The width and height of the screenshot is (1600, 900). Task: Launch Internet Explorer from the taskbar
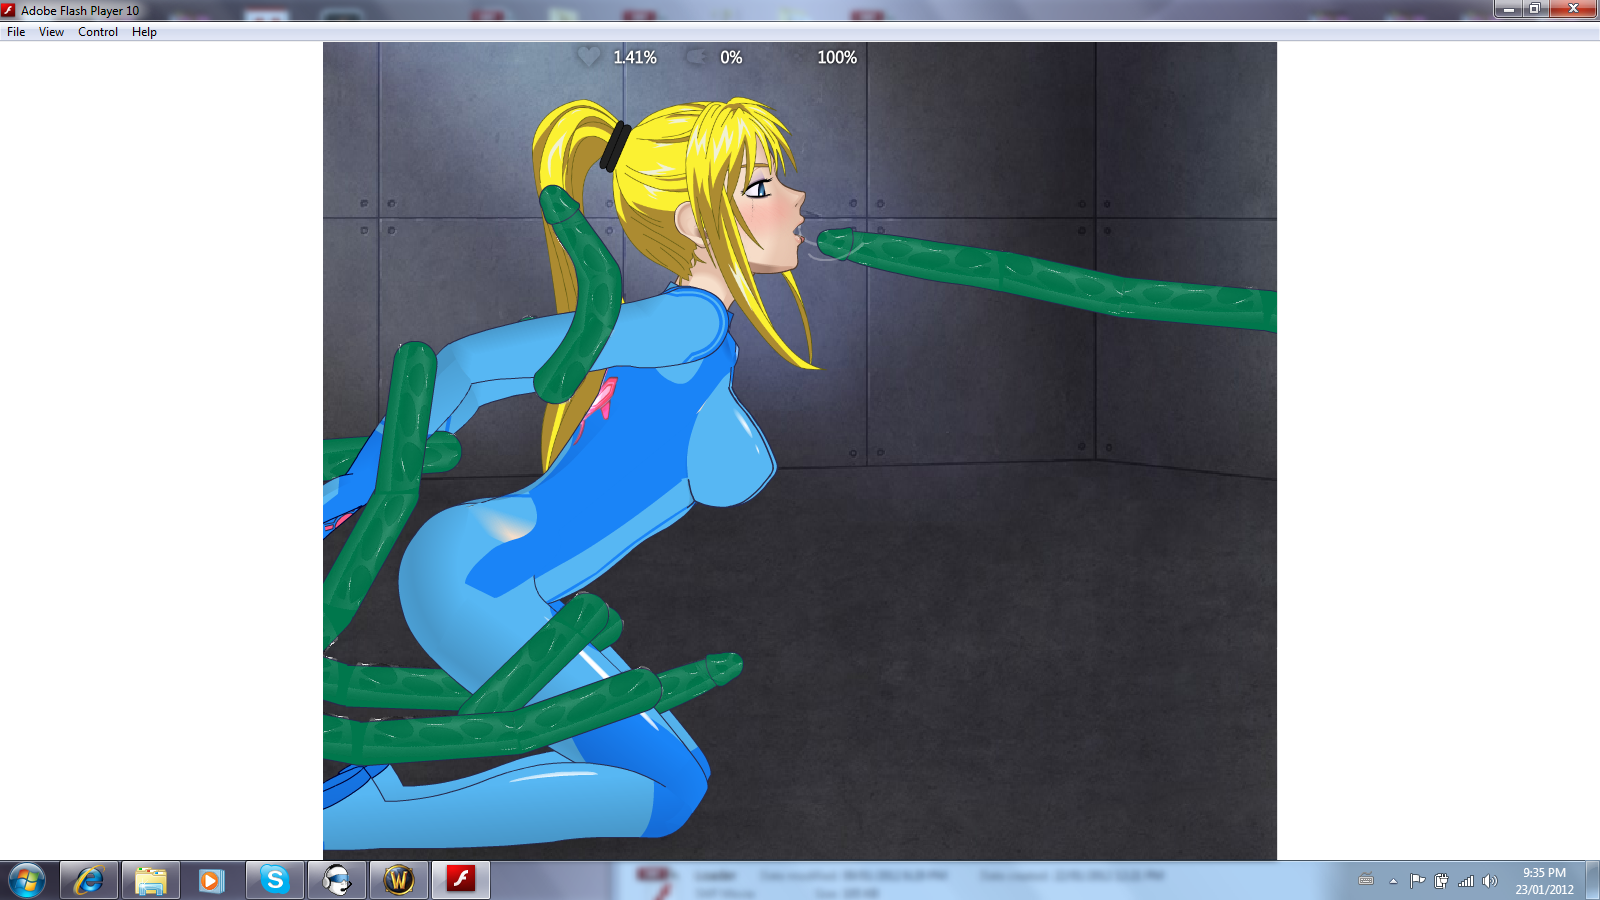click(89, 880)
